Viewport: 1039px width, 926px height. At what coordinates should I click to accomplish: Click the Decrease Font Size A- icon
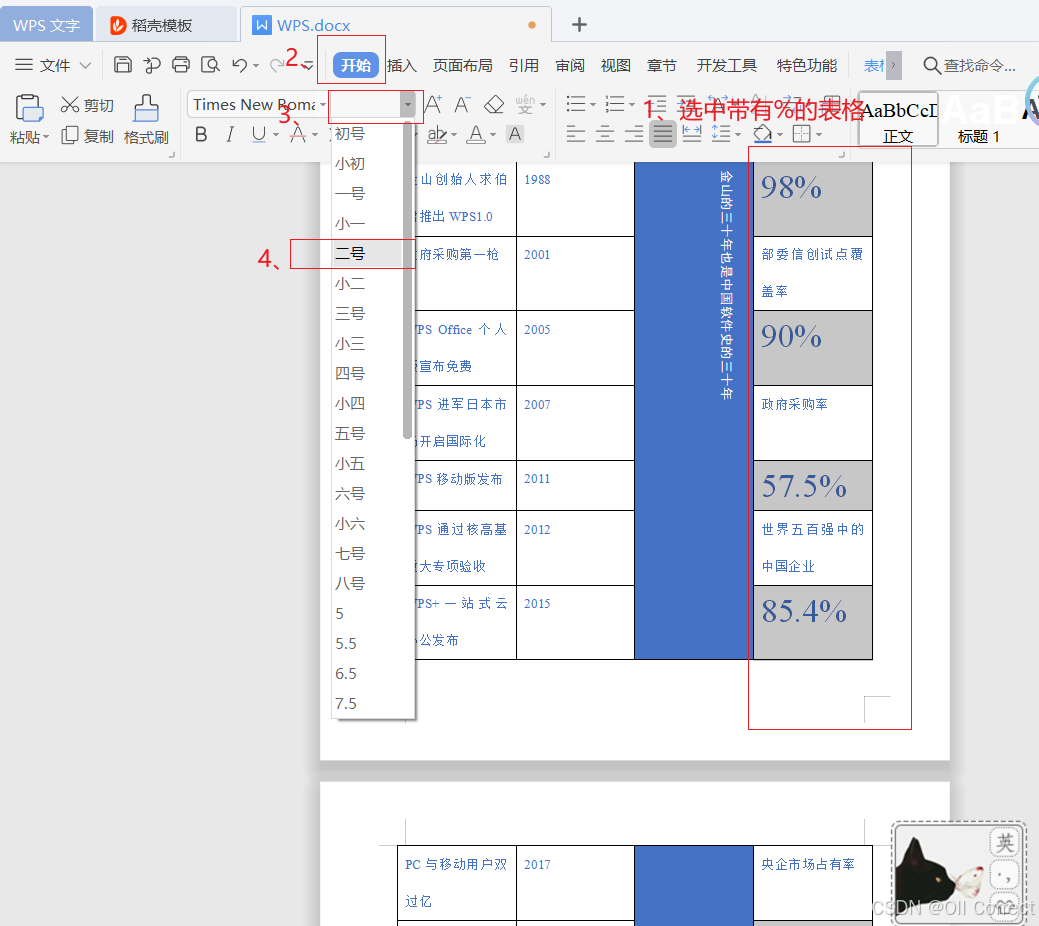[463, 104]
